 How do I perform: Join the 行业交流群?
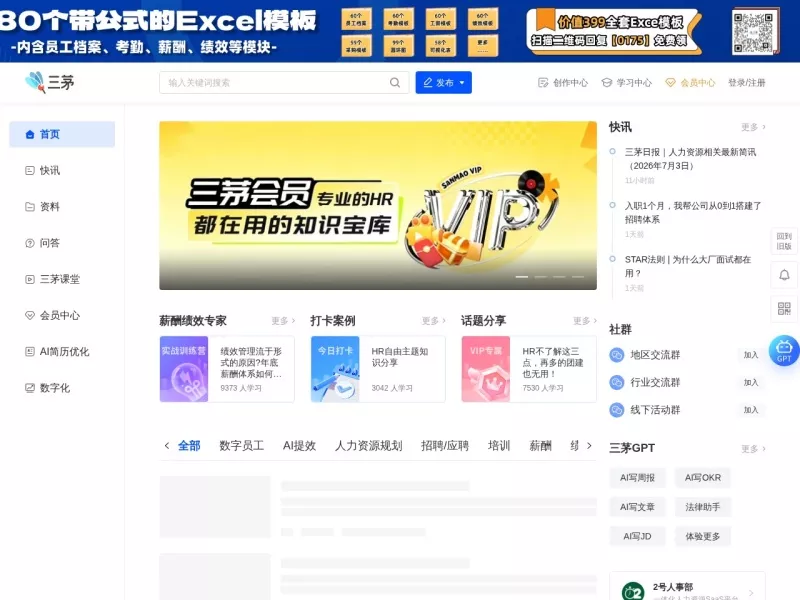751,382
